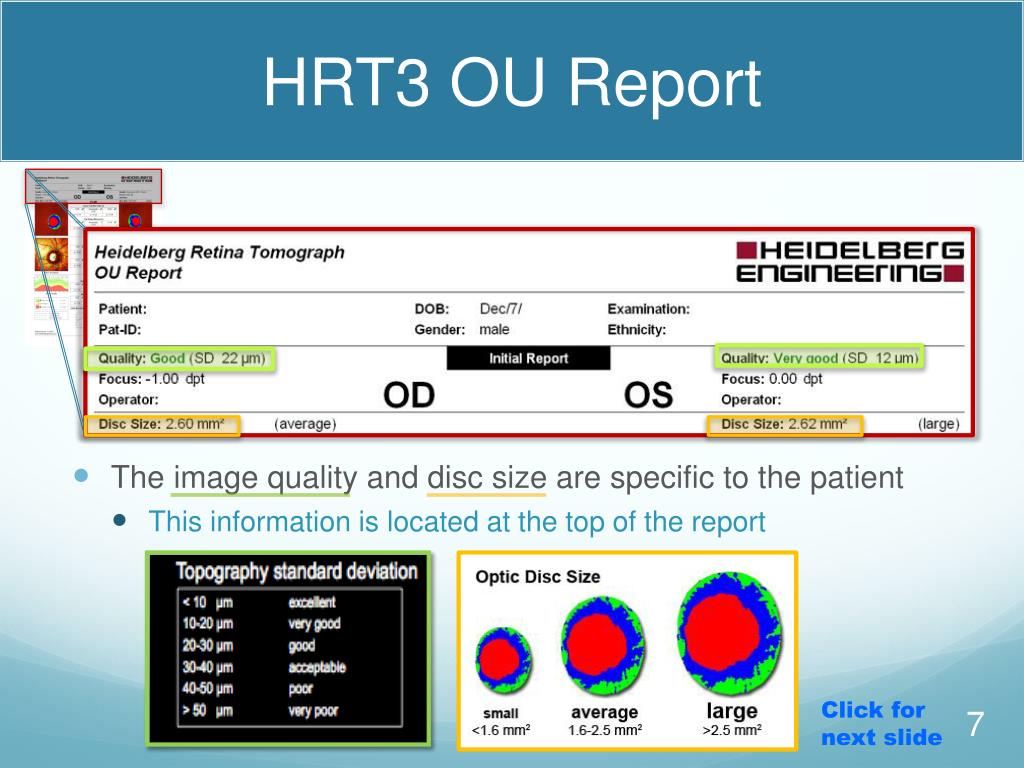
Task: Select the large optic disc image
Action: tap(729, 633)
